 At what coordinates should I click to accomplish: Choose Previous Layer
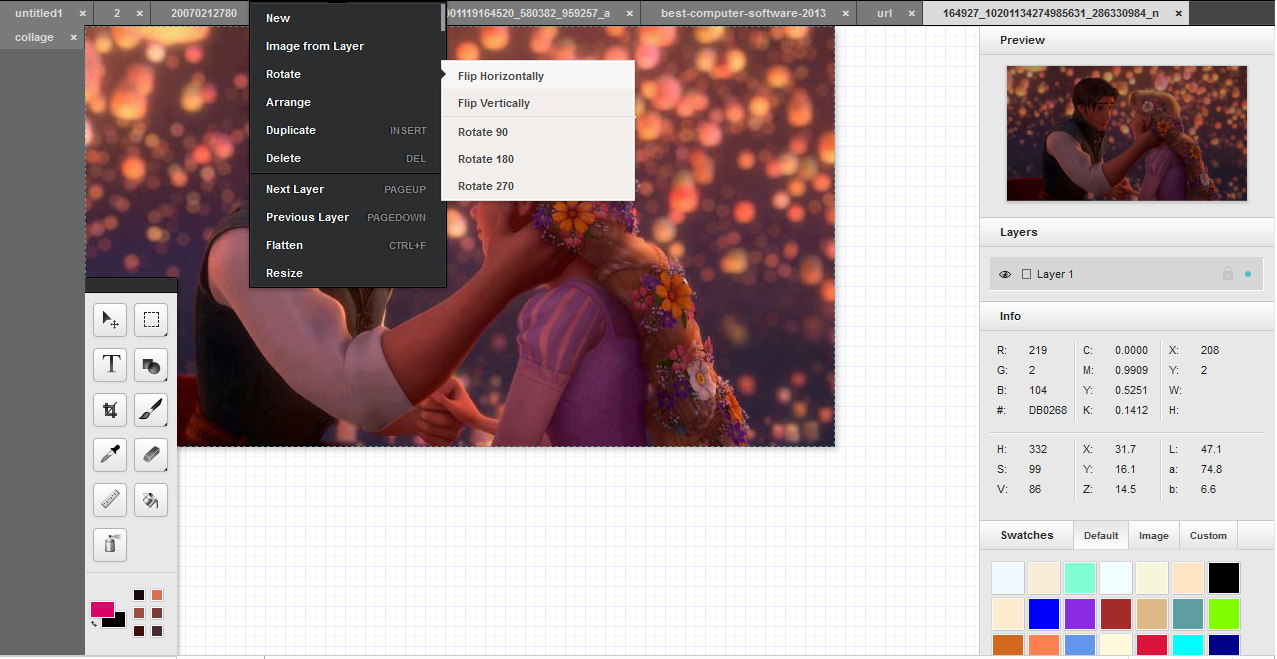pyautogui.click(x=347, y=217)
